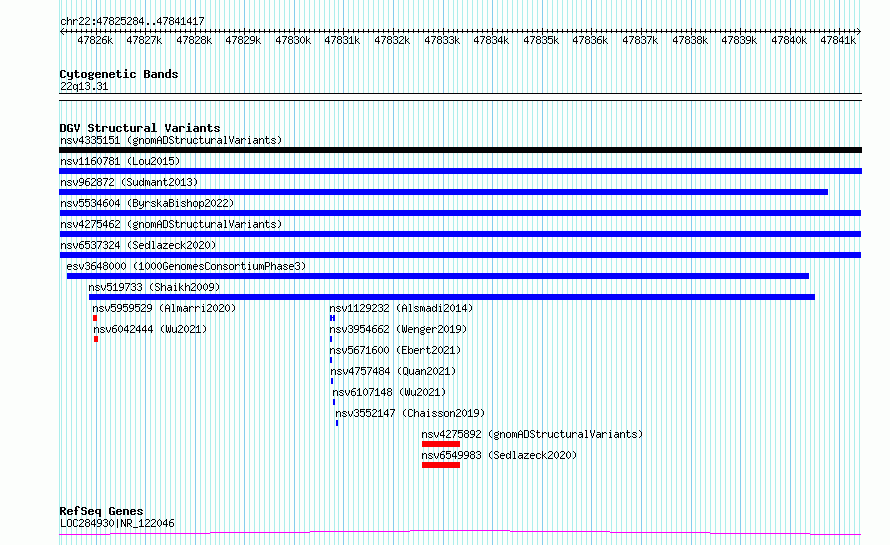890x545 pixels.
Task: Click the black cytogenetic band line
Action: point(460,97)
